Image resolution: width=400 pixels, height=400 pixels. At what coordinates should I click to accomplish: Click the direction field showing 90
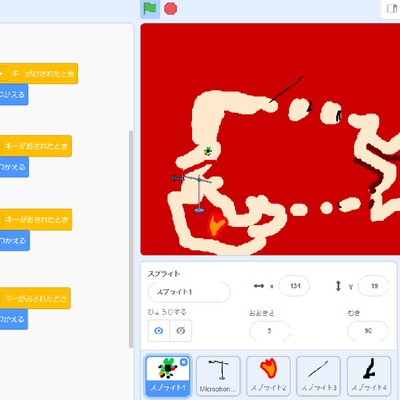coord(368,331)
